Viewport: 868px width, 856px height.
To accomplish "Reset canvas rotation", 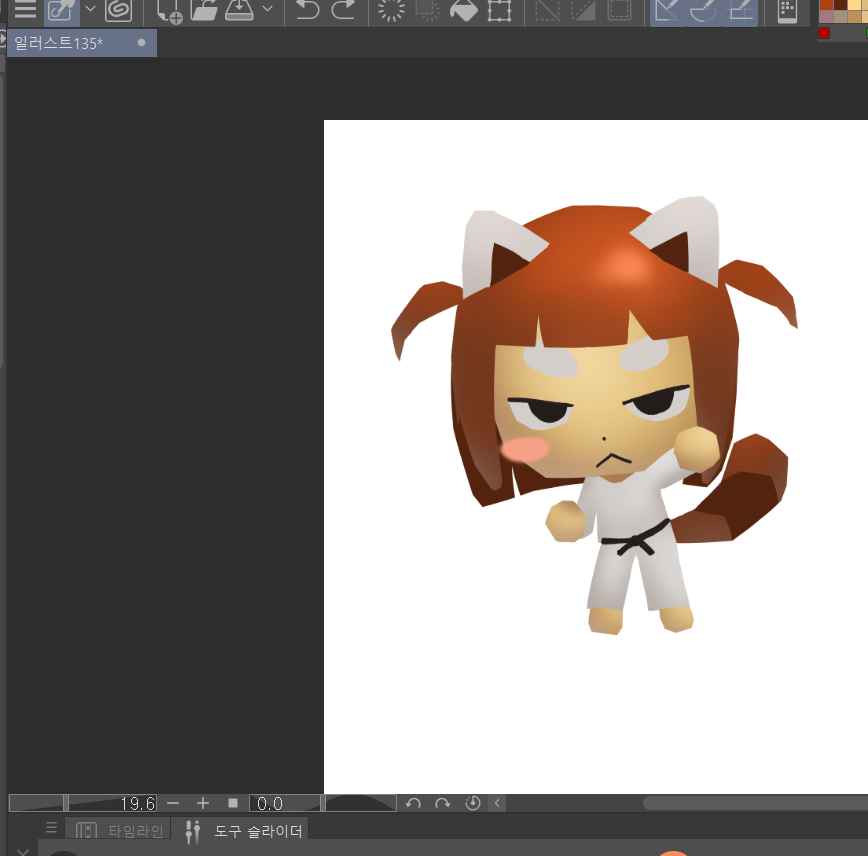I will point(473,803).
